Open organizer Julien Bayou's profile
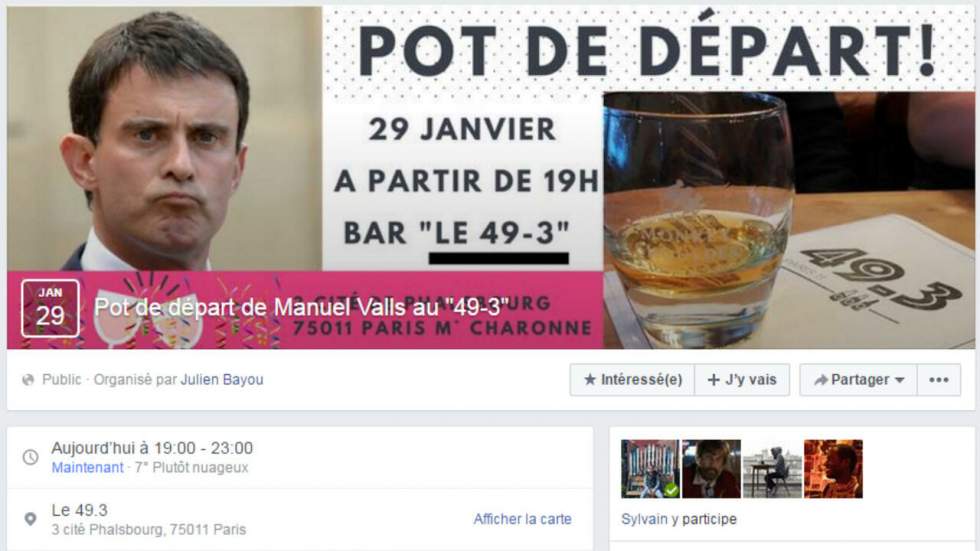Screen dimensions: 980x551 pos(222,379)
